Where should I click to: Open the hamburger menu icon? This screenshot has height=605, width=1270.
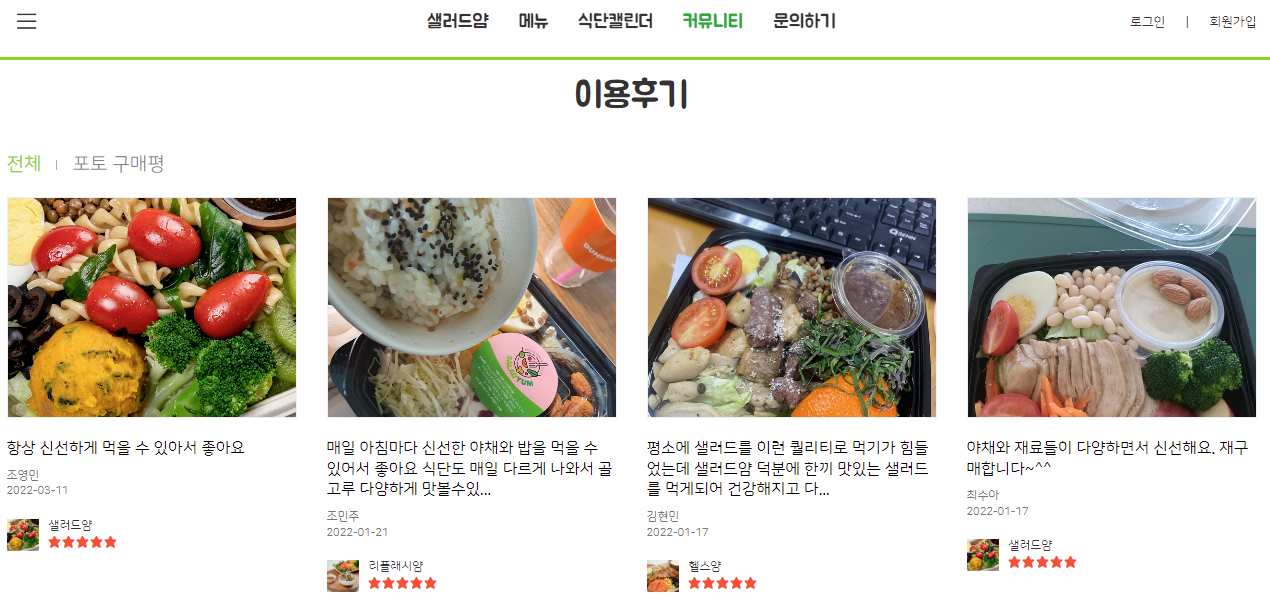coord(27,21)
